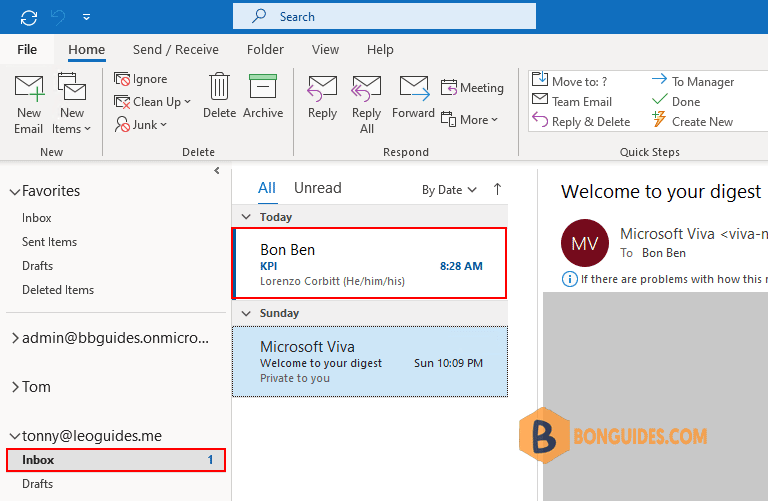
Task: Open the Folder ribbon tab
Action: point(265,49)
